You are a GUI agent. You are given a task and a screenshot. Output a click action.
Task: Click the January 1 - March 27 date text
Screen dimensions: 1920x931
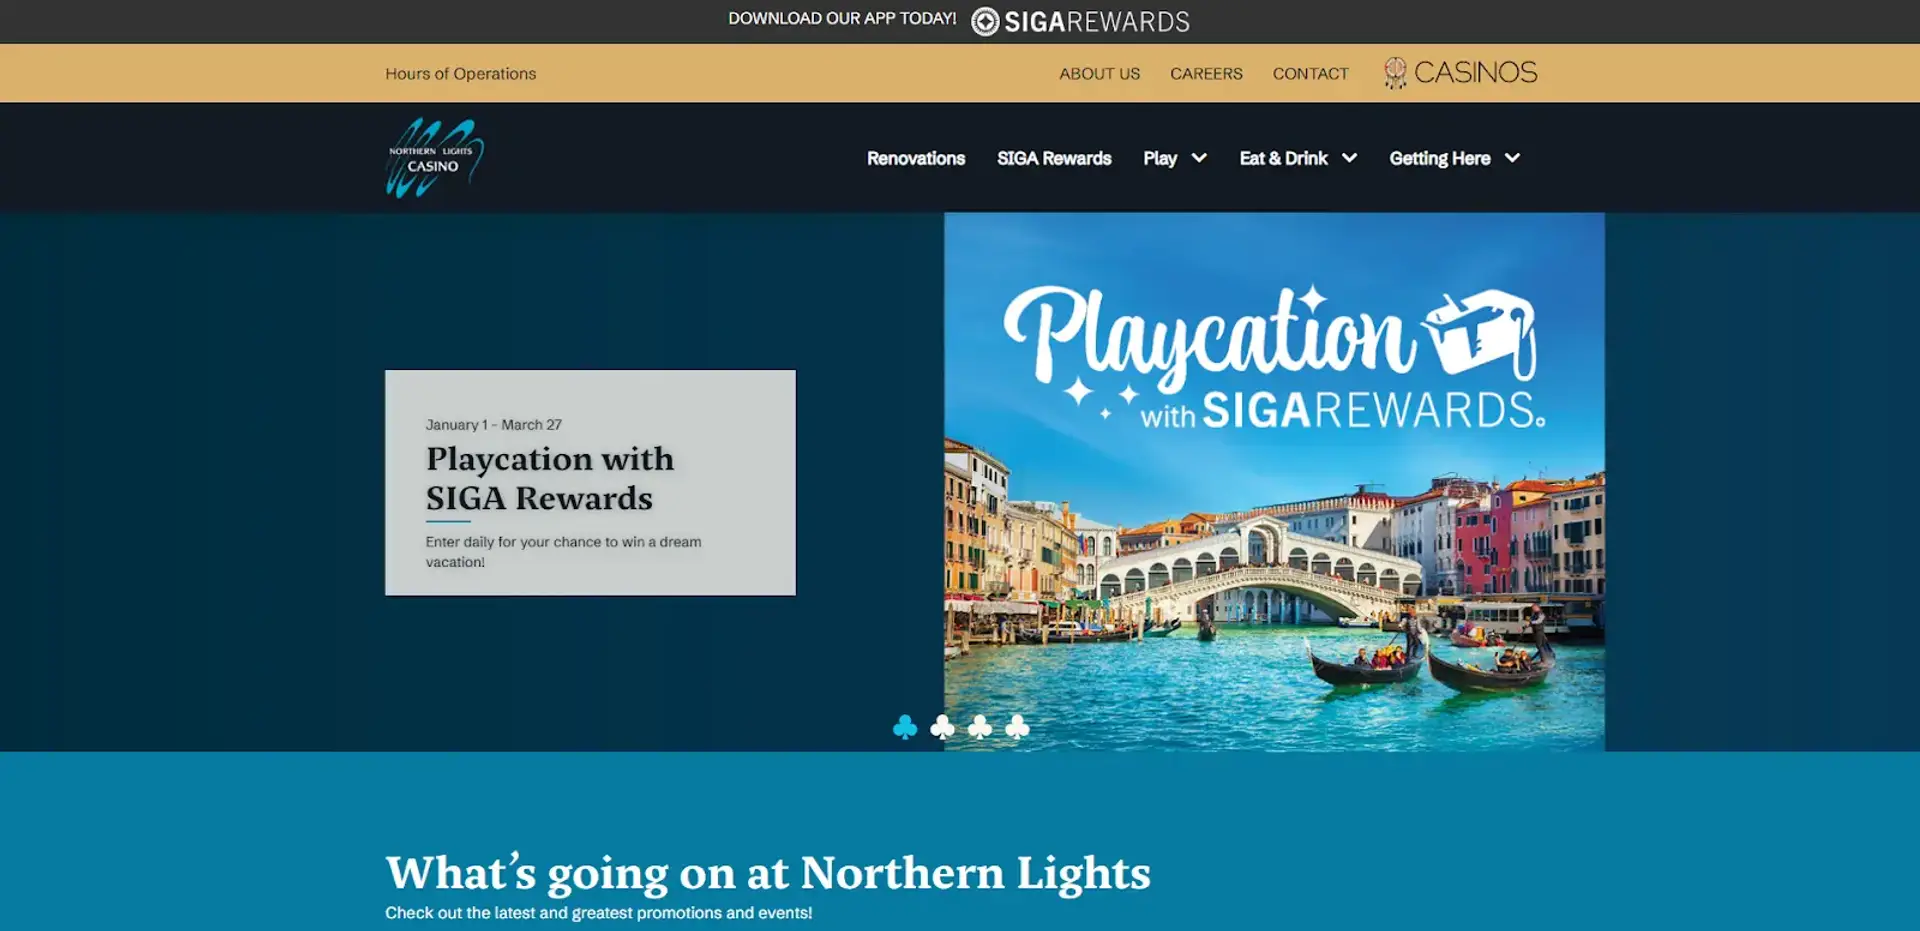coord(494,425)
